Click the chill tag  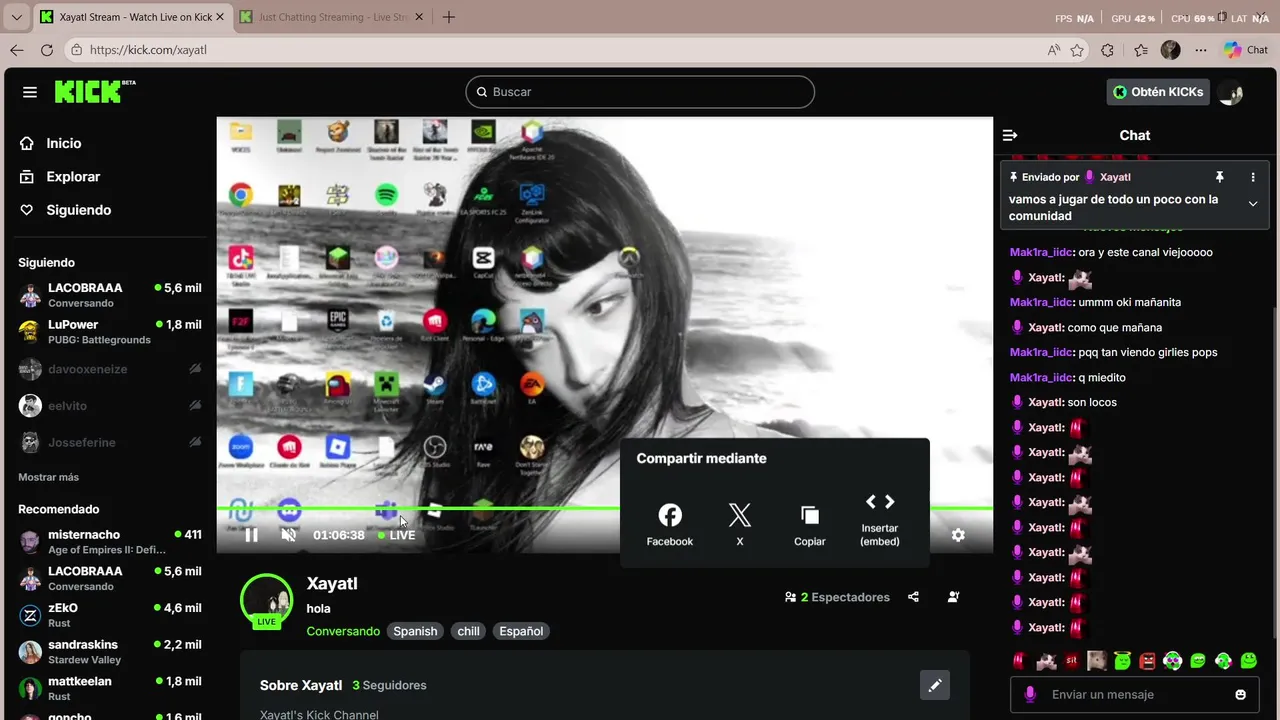(469, 631)
